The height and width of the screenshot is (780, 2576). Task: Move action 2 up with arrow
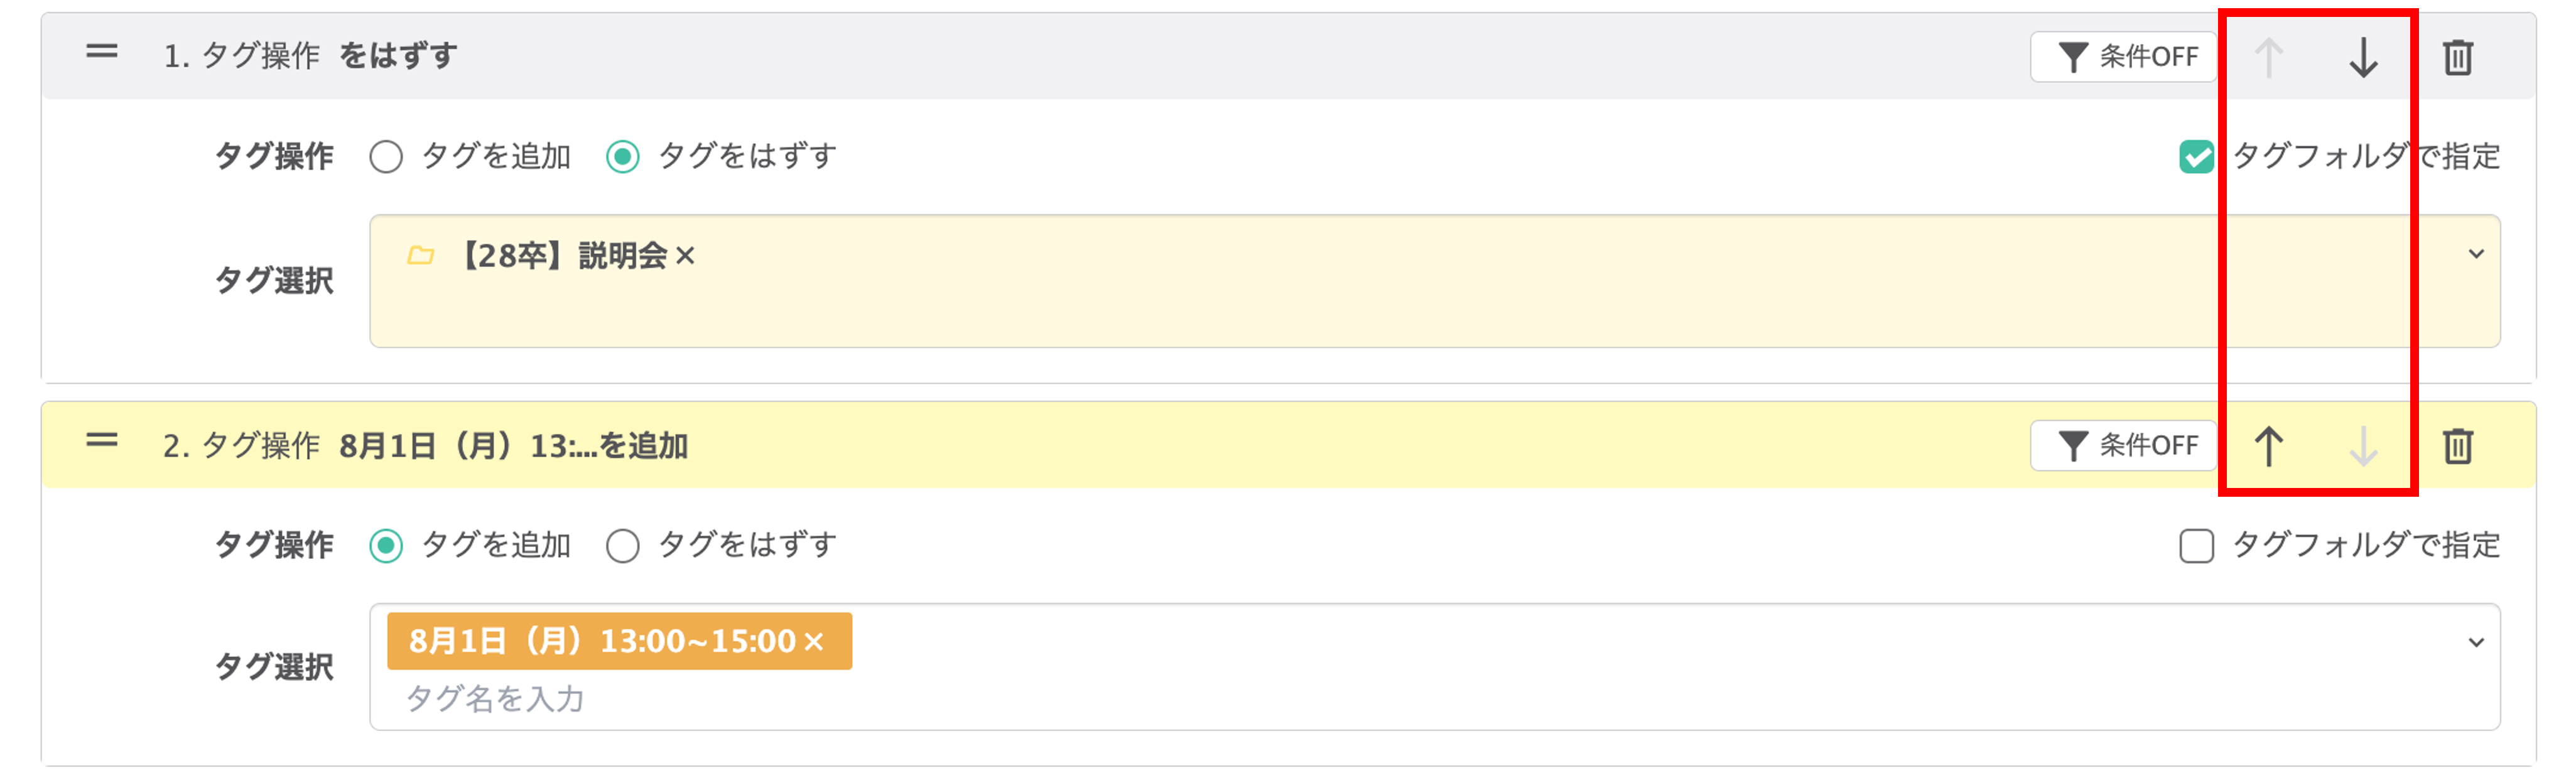click(x=2268, y=446)
